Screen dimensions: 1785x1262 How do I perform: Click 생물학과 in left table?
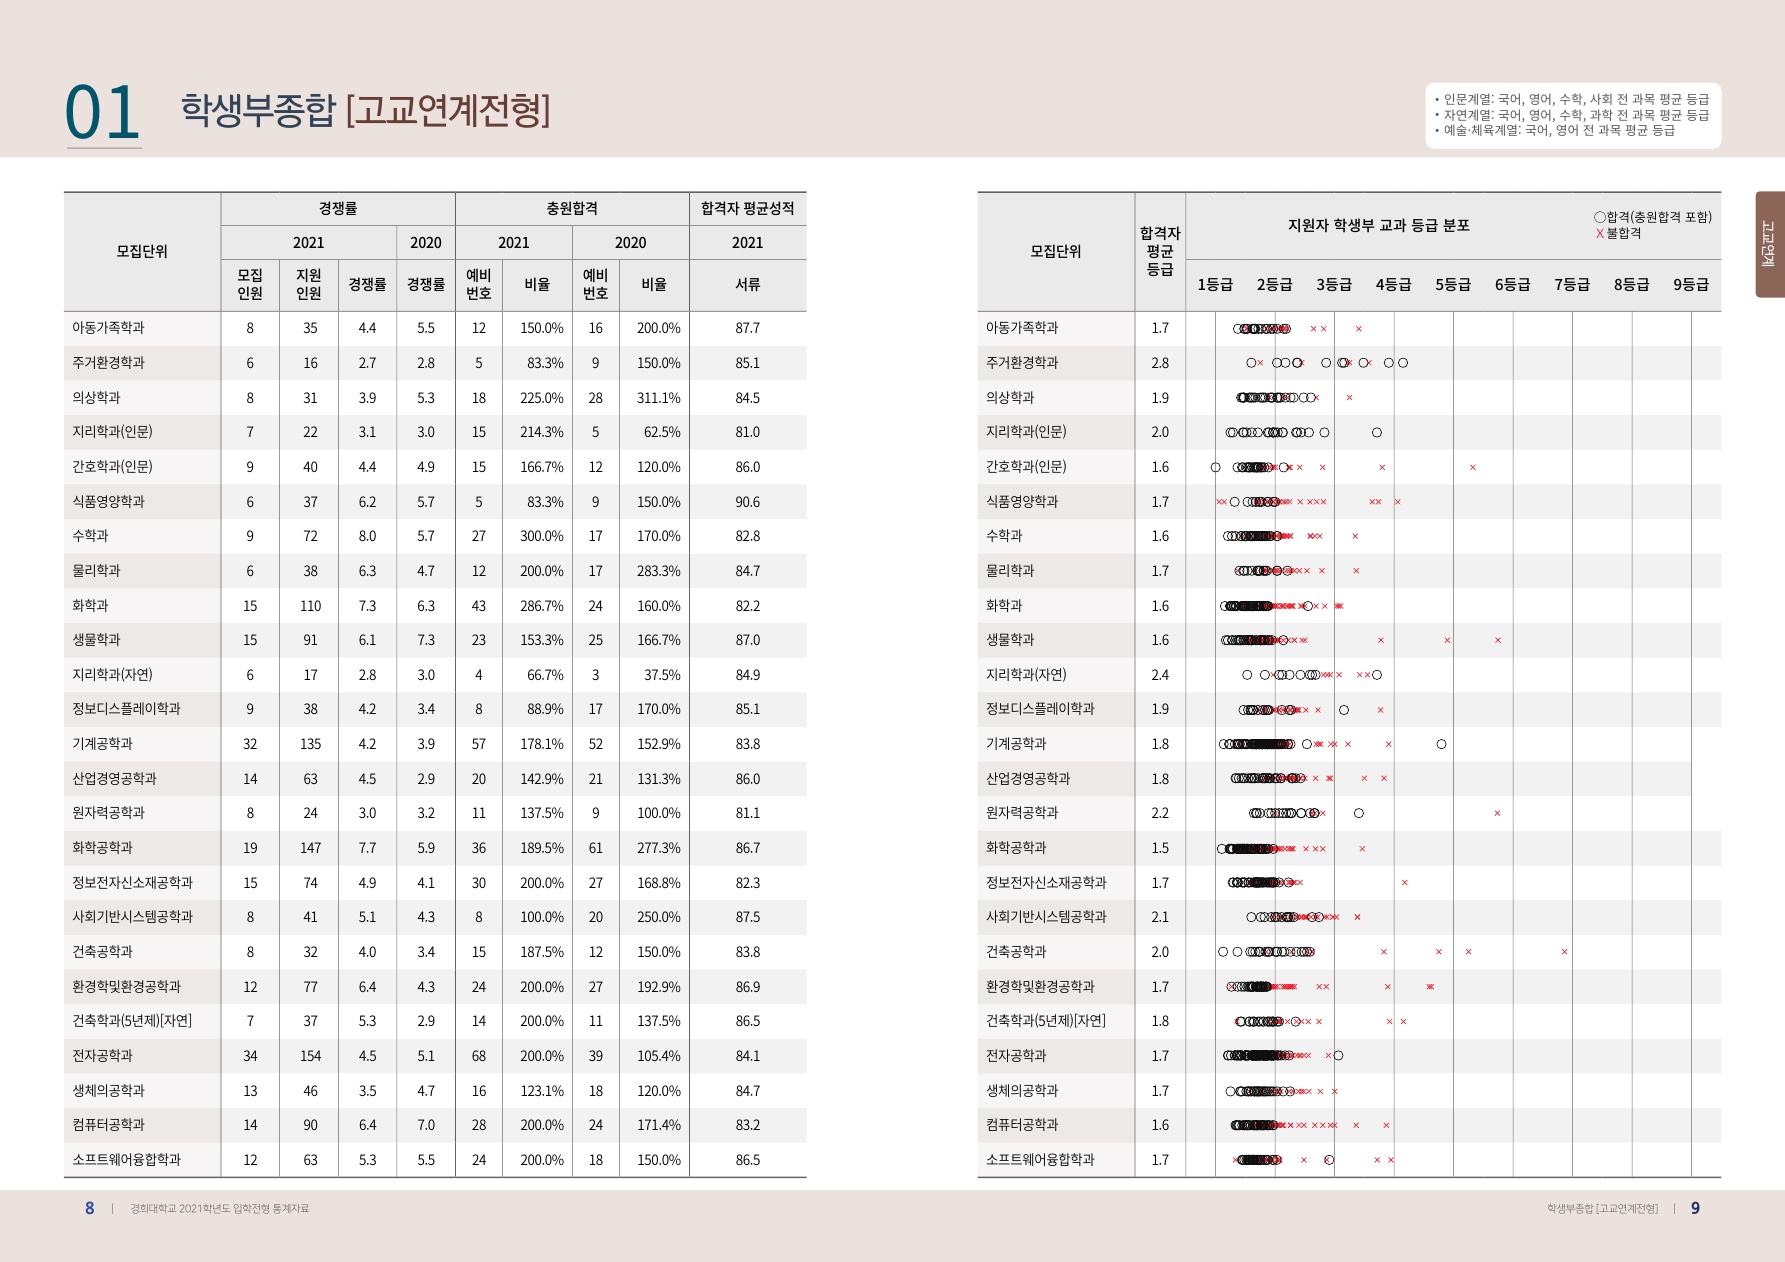[96, 640]
